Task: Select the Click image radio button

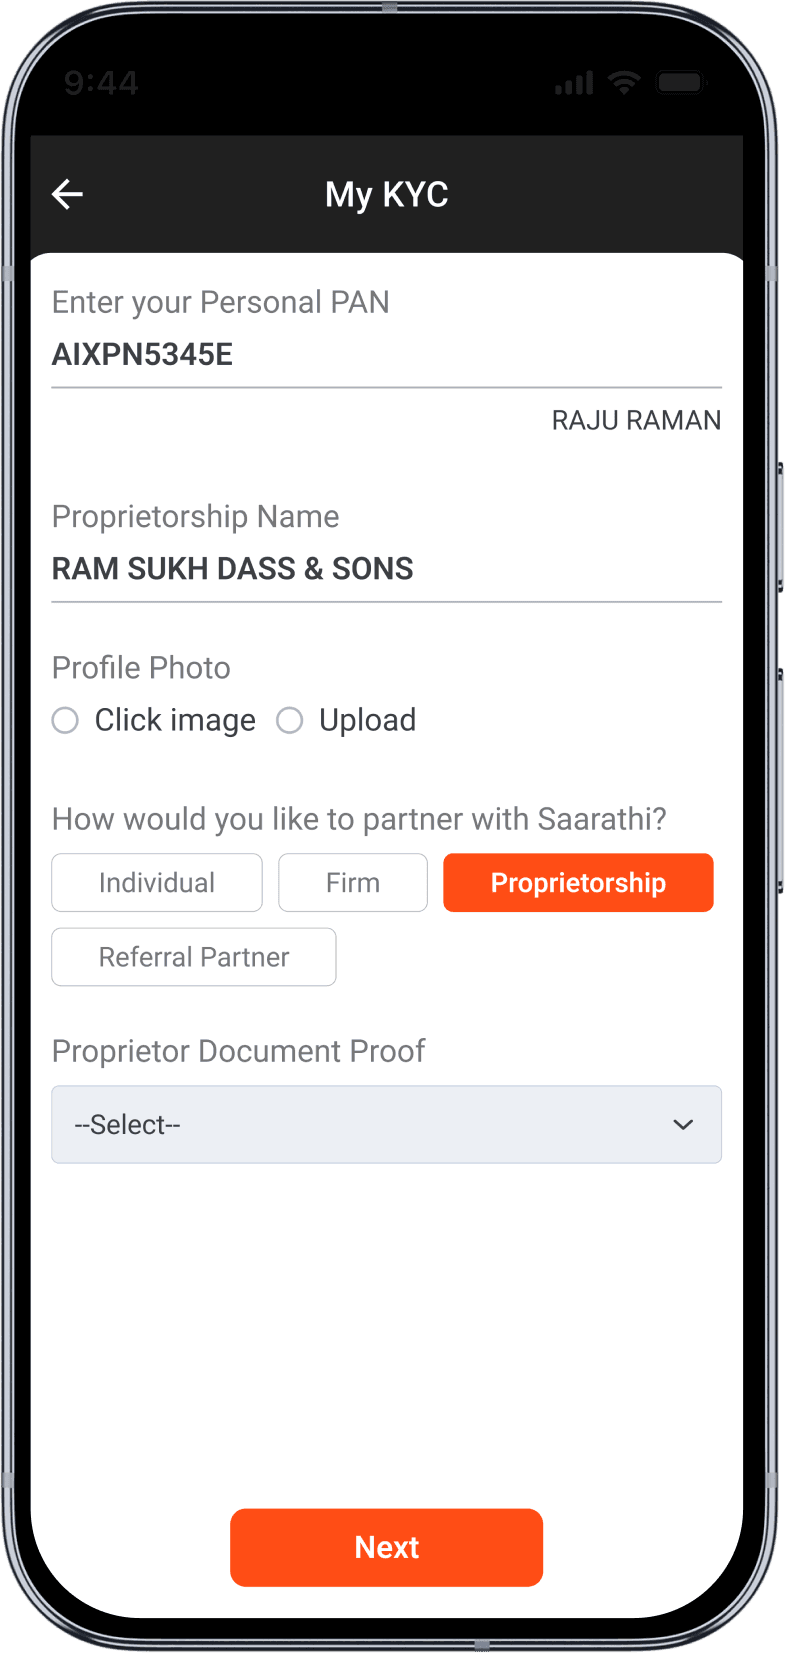Action: click(x=65, y=720)
